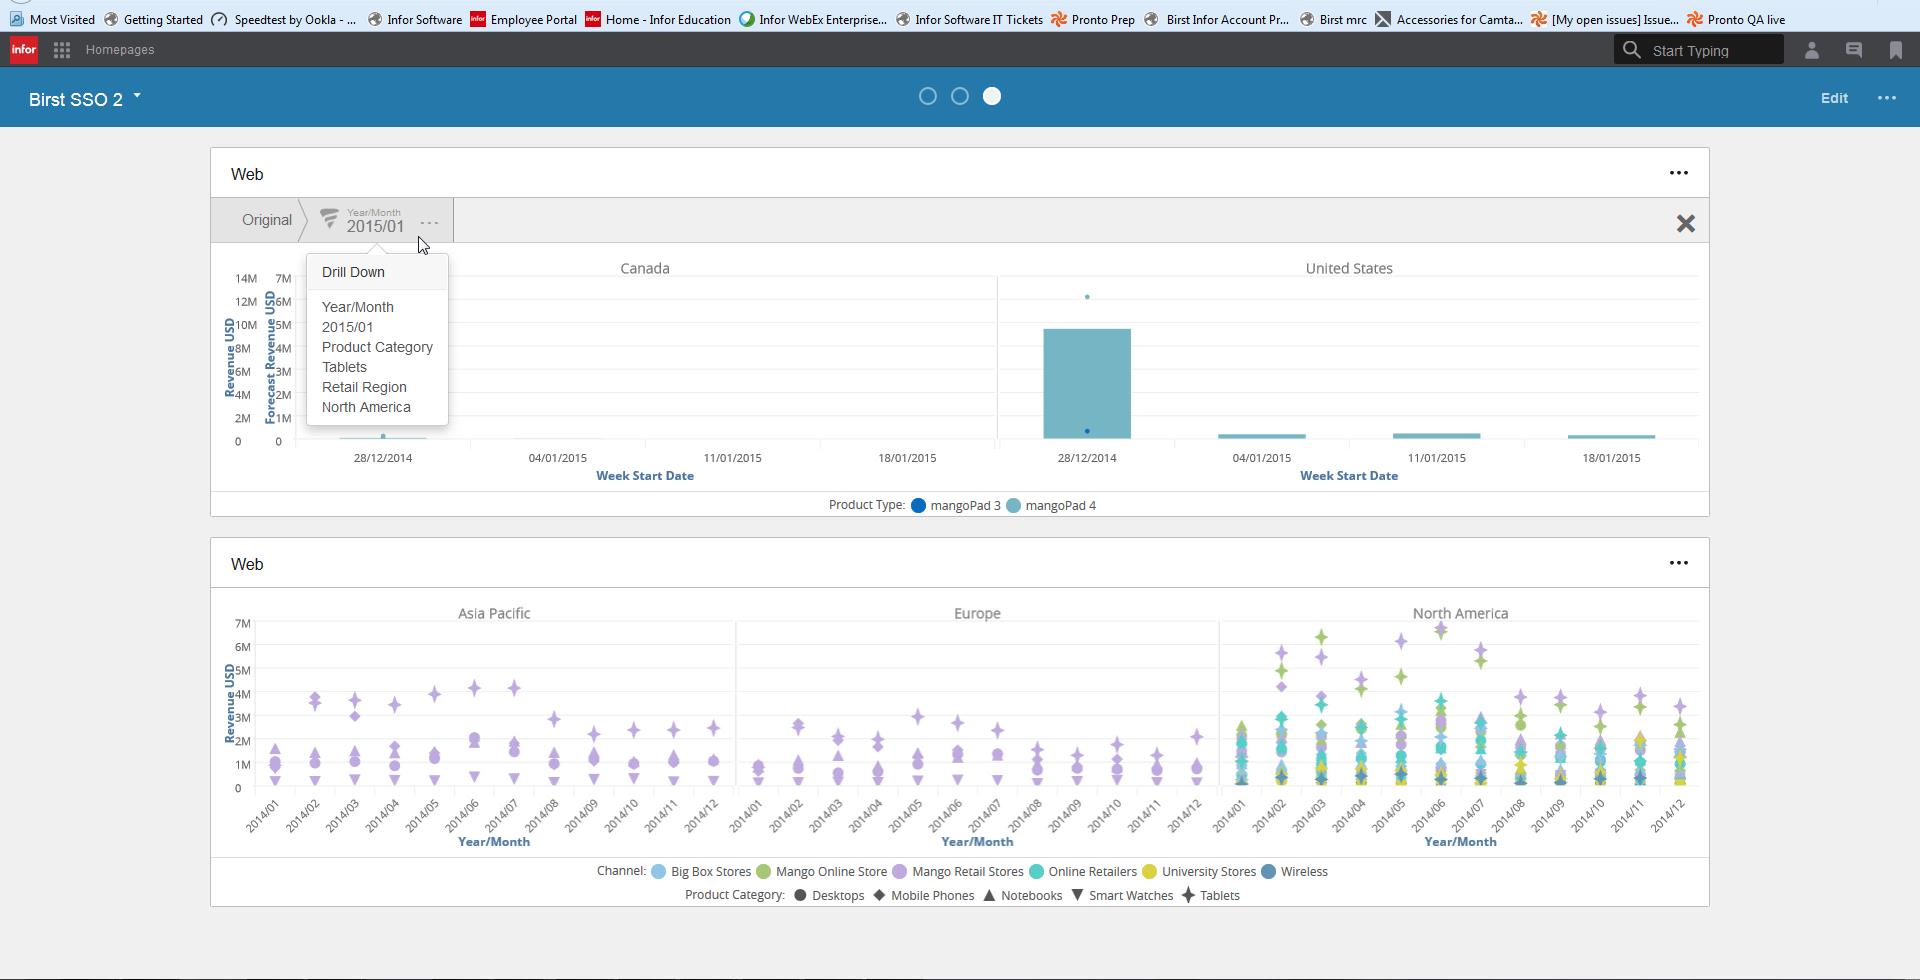1920x980 pixels.
Task: Open the page-level more options menu
Action: pyautogui.click(x=1886, y=98)
